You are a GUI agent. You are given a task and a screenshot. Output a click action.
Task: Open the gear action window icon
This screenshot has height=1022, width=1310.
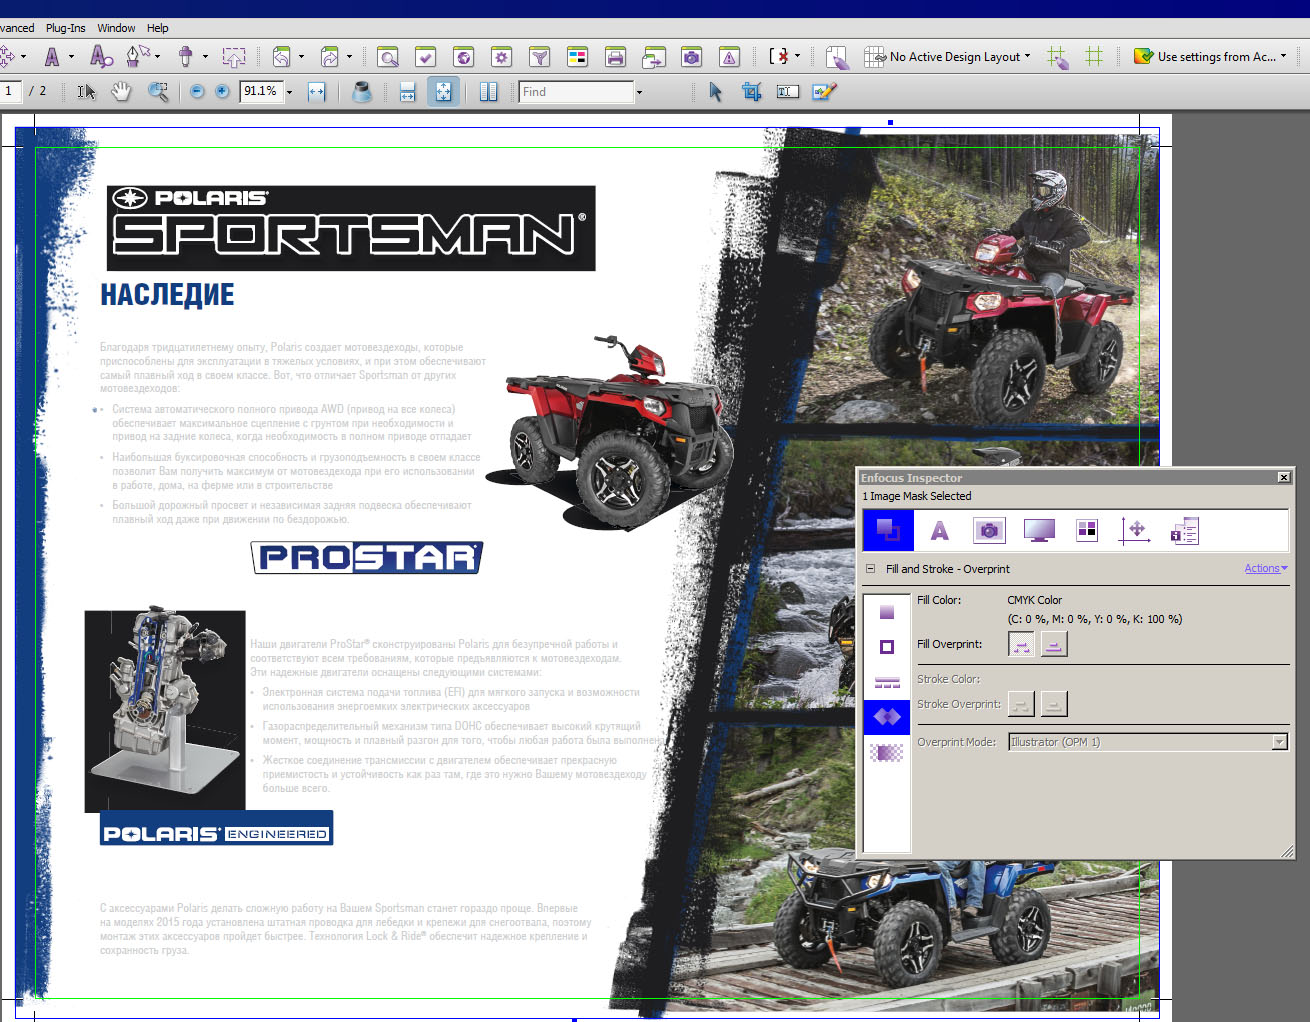[502, 57]
